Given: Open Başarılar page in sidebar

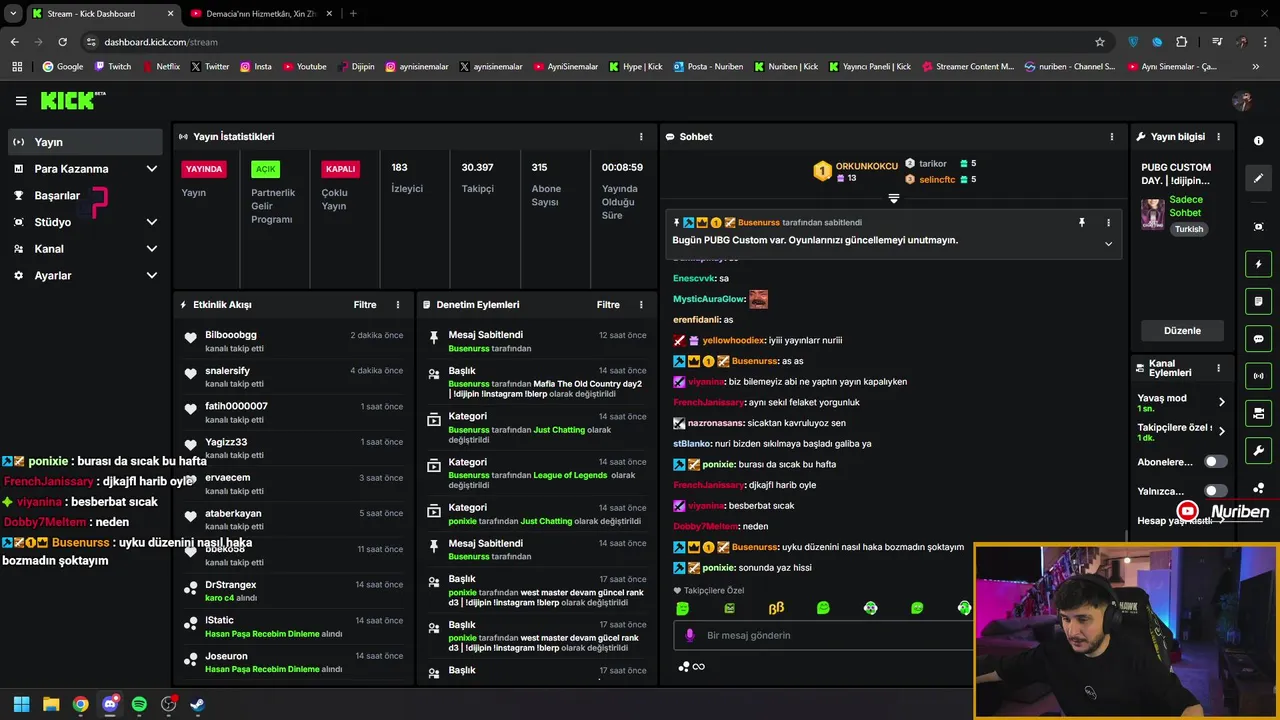Looking at the screenshot, I should click(x=85, y=196).
